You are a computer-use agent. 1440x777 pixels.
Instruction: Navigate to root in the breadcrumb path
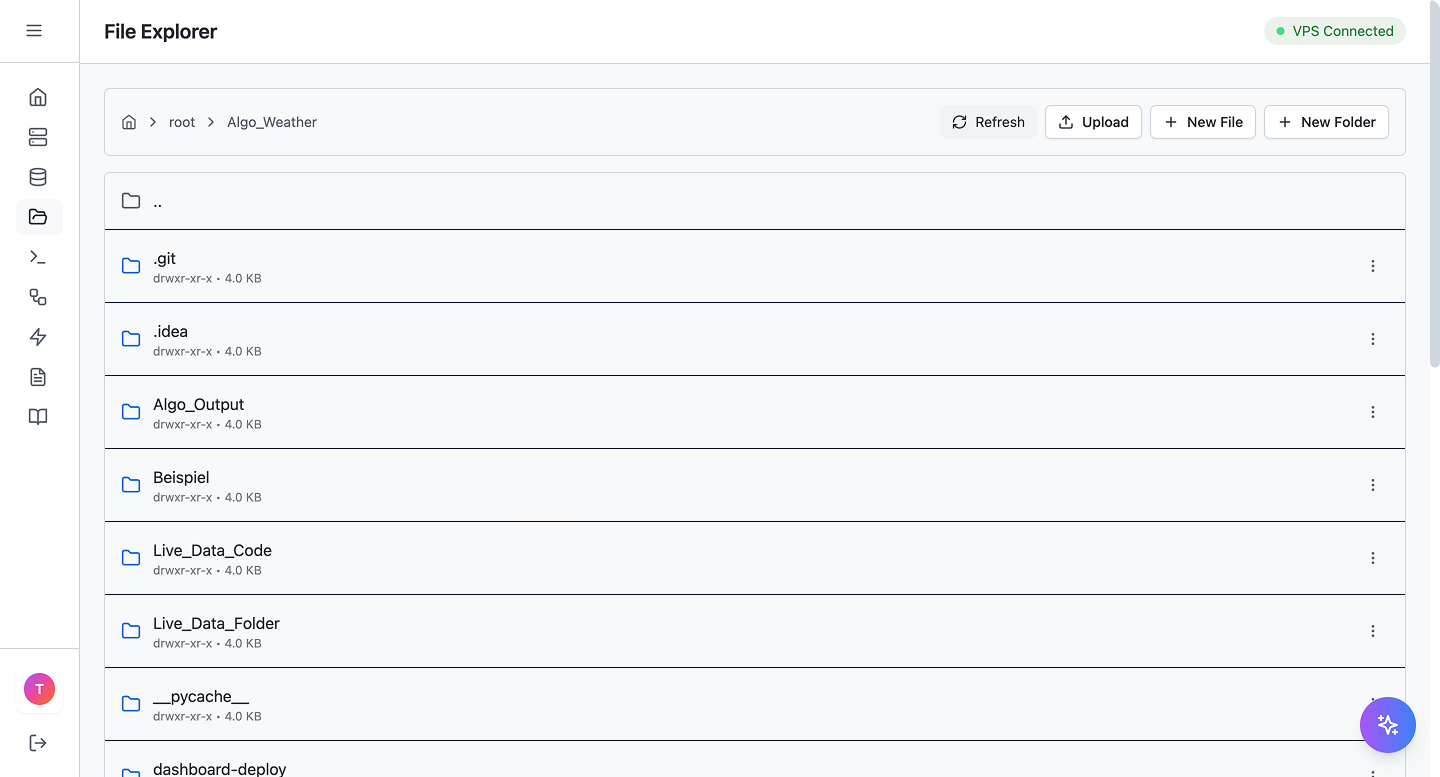coord(182,121)
